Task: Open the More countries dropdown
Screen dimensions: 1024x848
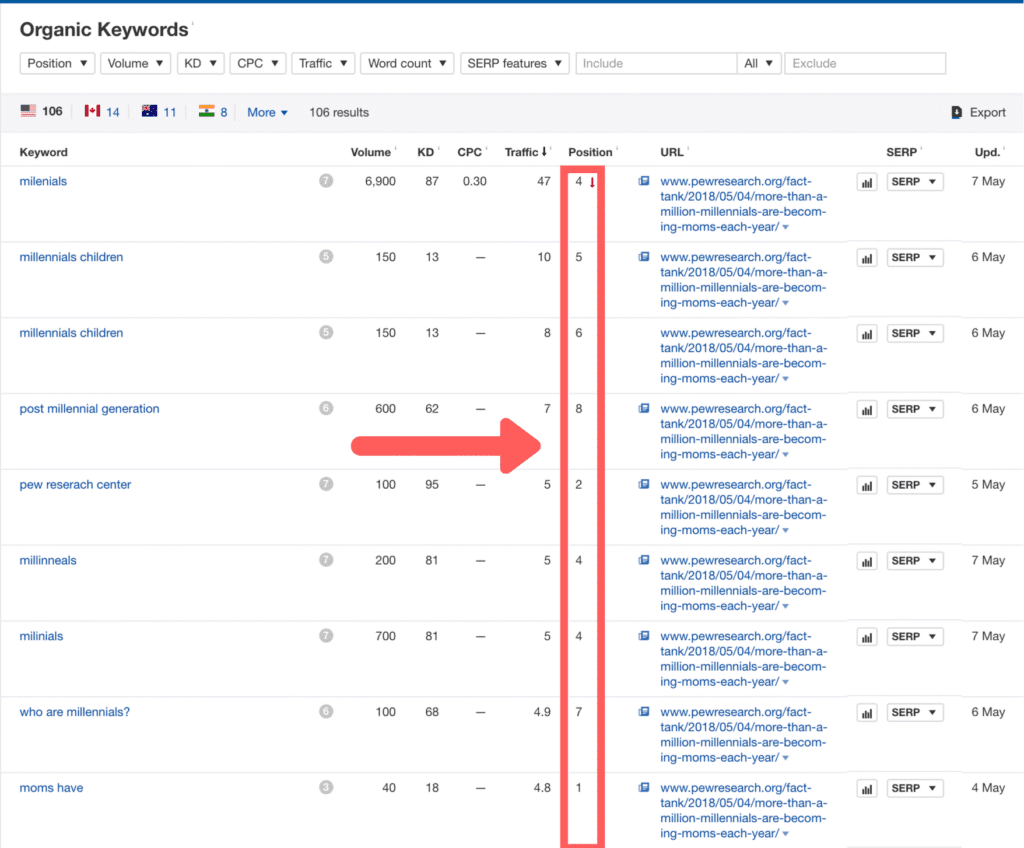Action: tap(267, 113)
